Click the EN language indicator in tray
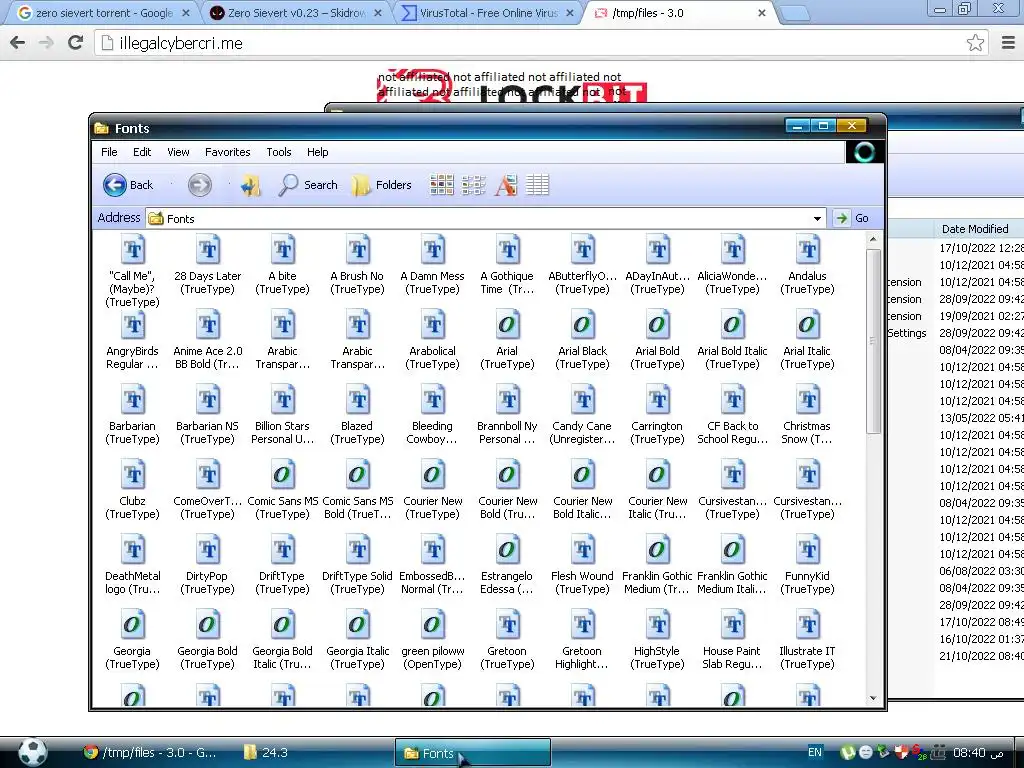 pos(814,752)
